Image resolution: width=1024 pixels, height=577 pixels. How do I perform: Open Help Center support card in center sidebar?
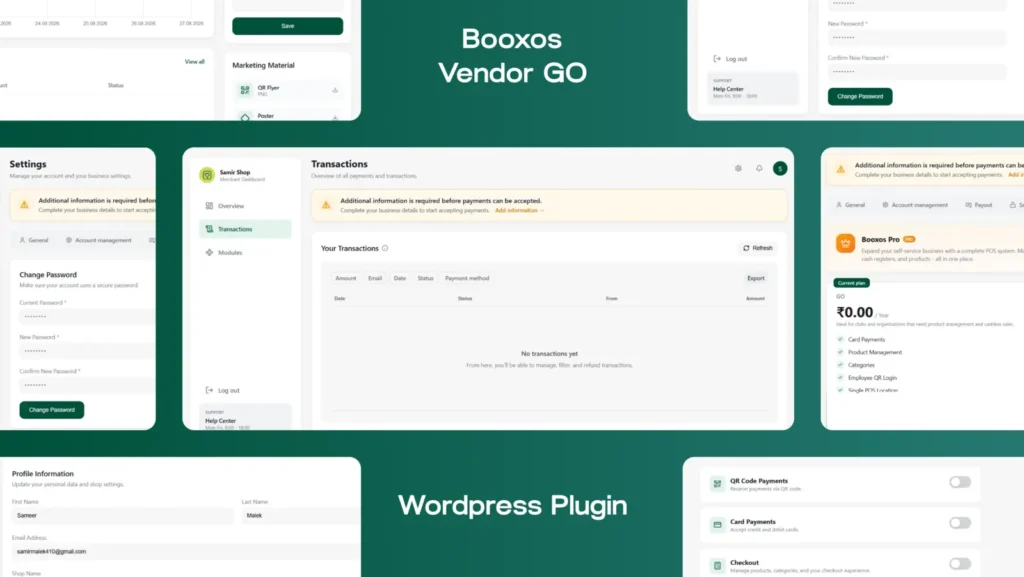(245, 417)
